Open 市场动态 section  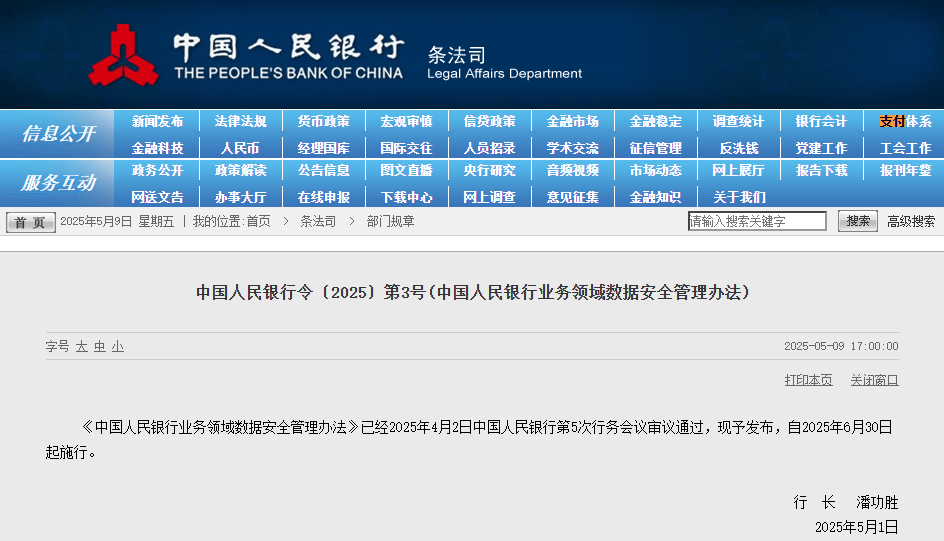click(x=656, y=171)
